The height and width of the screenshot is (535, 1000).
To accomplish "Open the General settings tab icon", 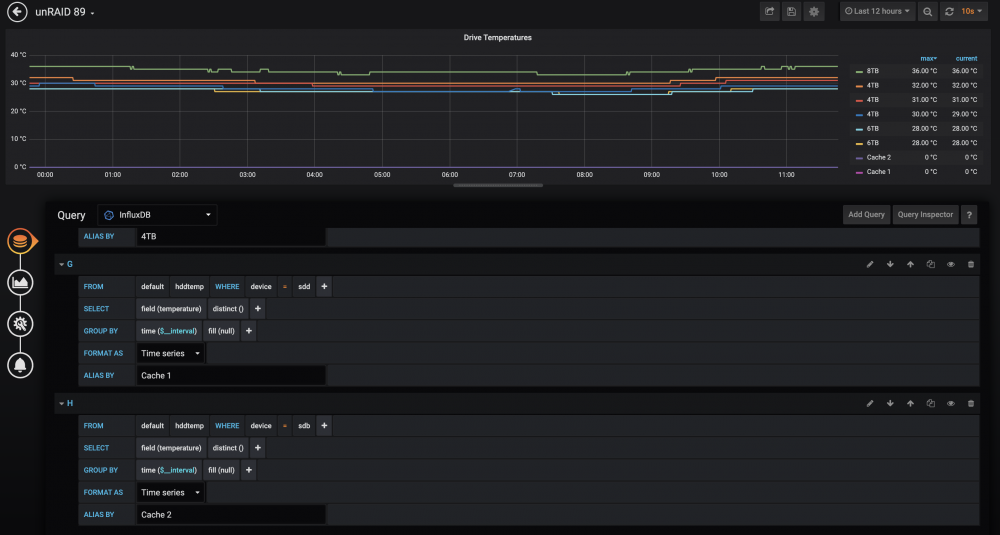I will click(20, 324).
